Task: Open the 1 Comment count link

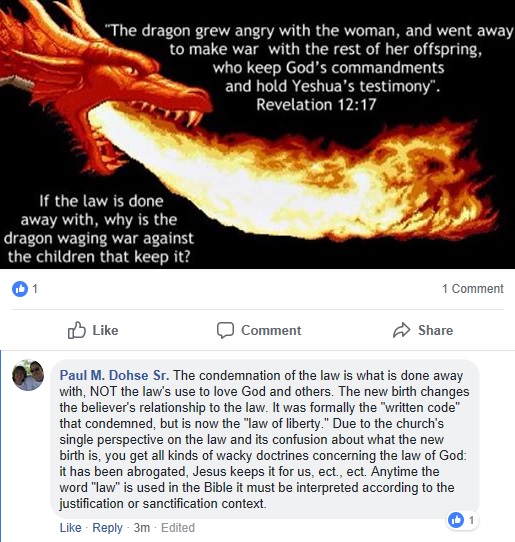Action: [473, 289]
